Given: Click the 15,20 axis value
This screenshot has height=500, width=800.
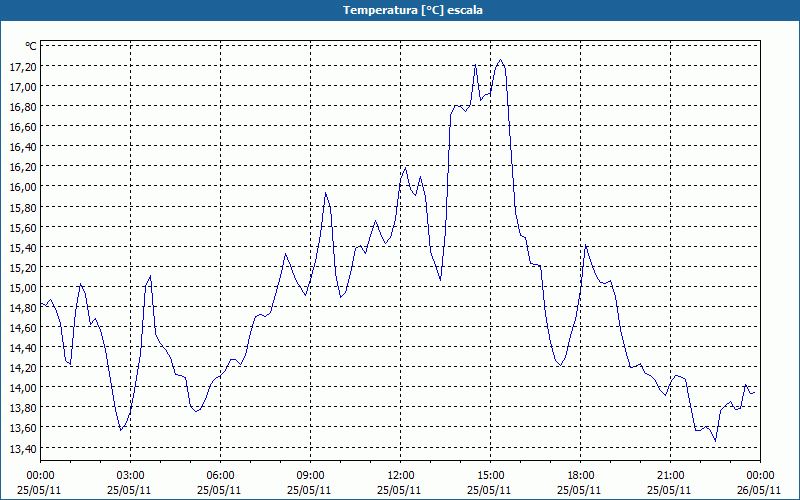Looking at the screenshot, I should pyautogui.click(x=23, y=267).
